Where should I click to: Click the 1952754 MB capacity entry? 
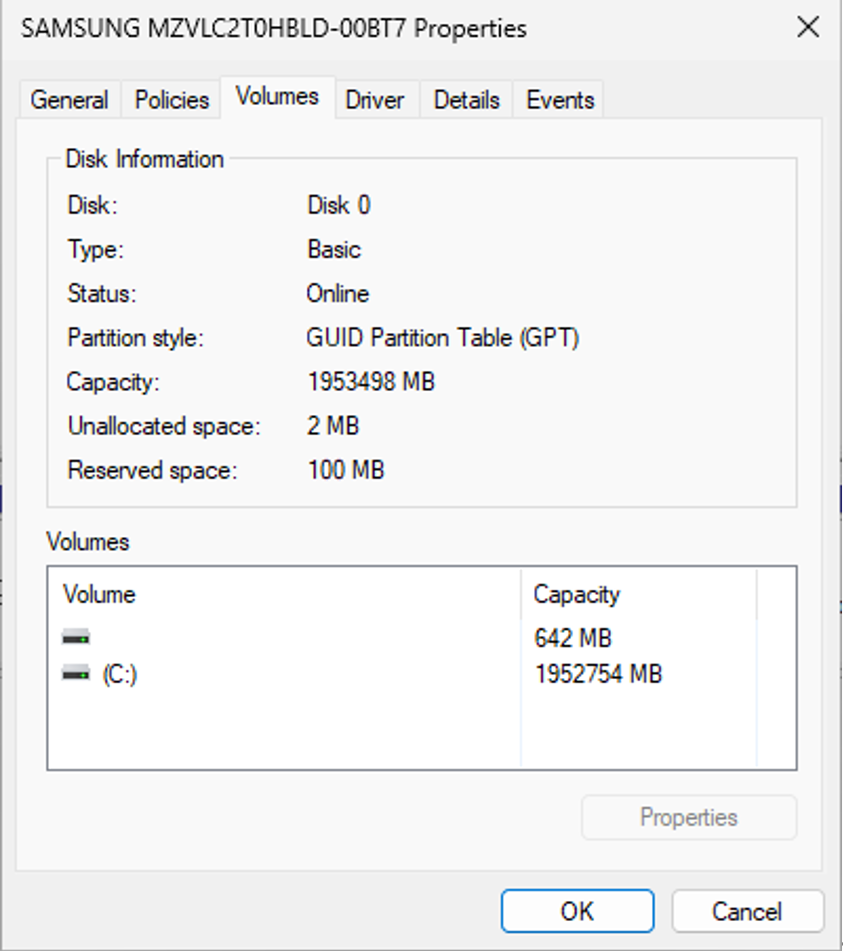coord(598,675)
